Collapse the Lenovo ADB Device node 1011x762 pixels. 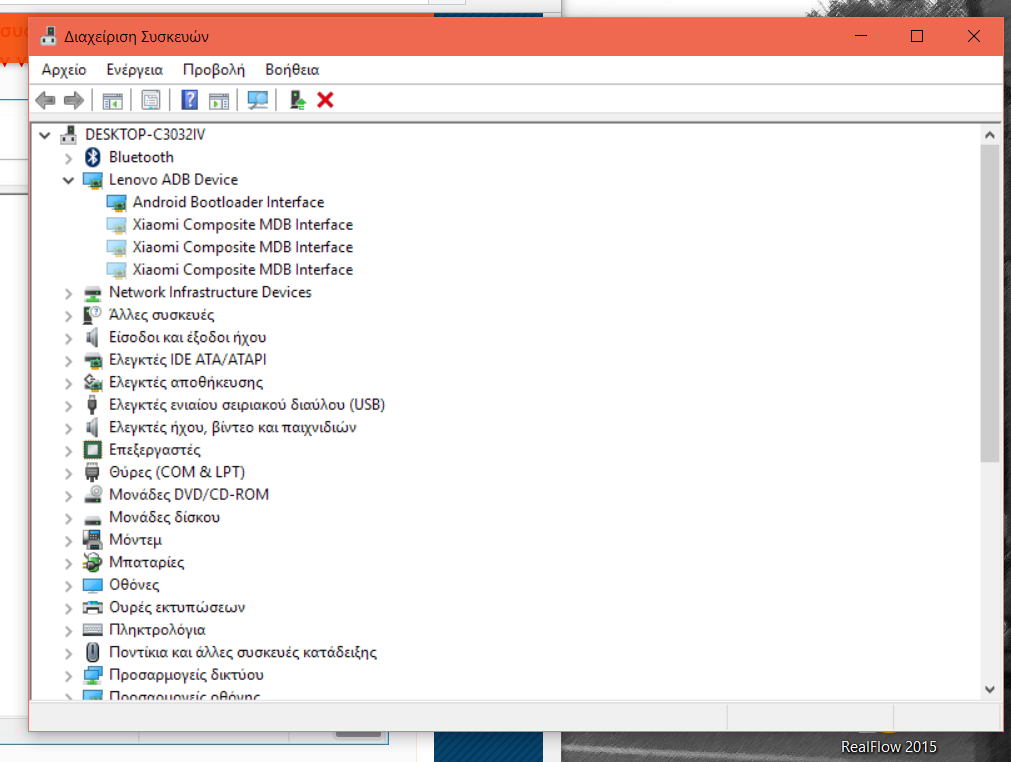68,180
